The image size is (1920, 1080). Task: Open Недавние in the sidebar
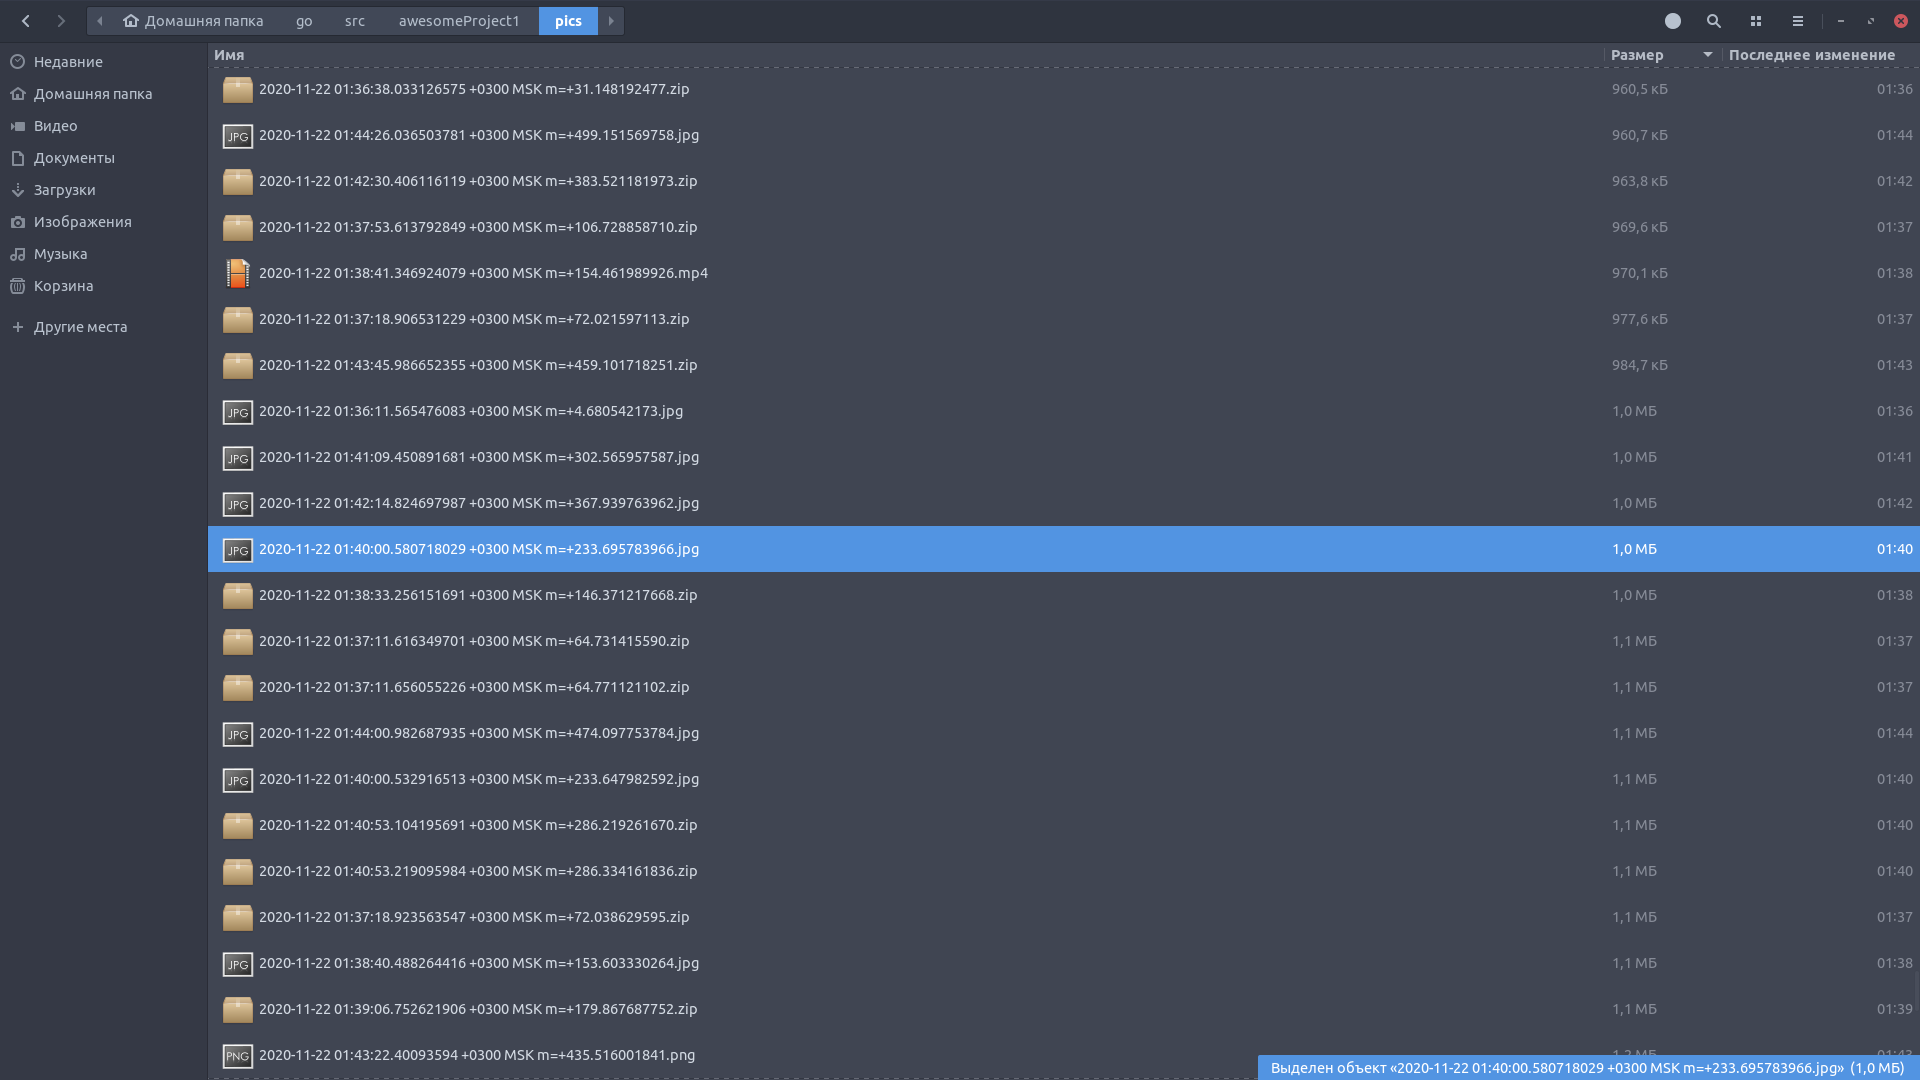tap(68, 62)
